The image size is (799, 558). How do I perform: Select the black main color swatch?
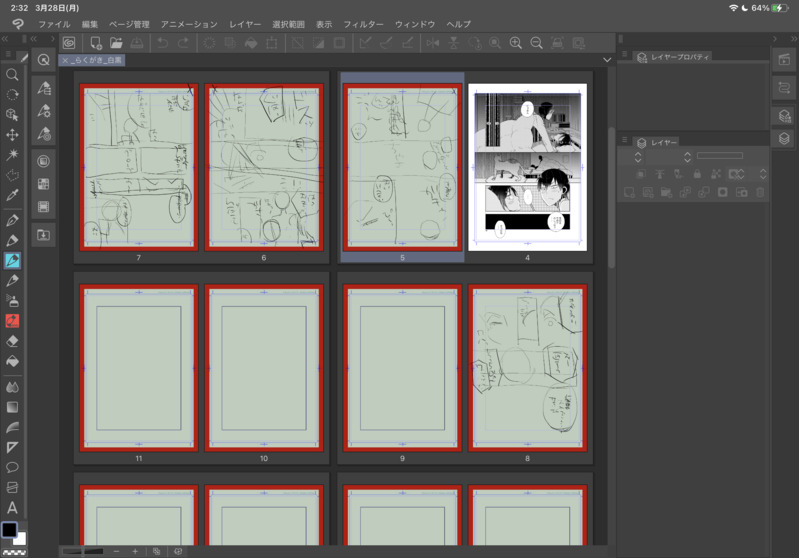pyautogui.click(x=9, y=530)
